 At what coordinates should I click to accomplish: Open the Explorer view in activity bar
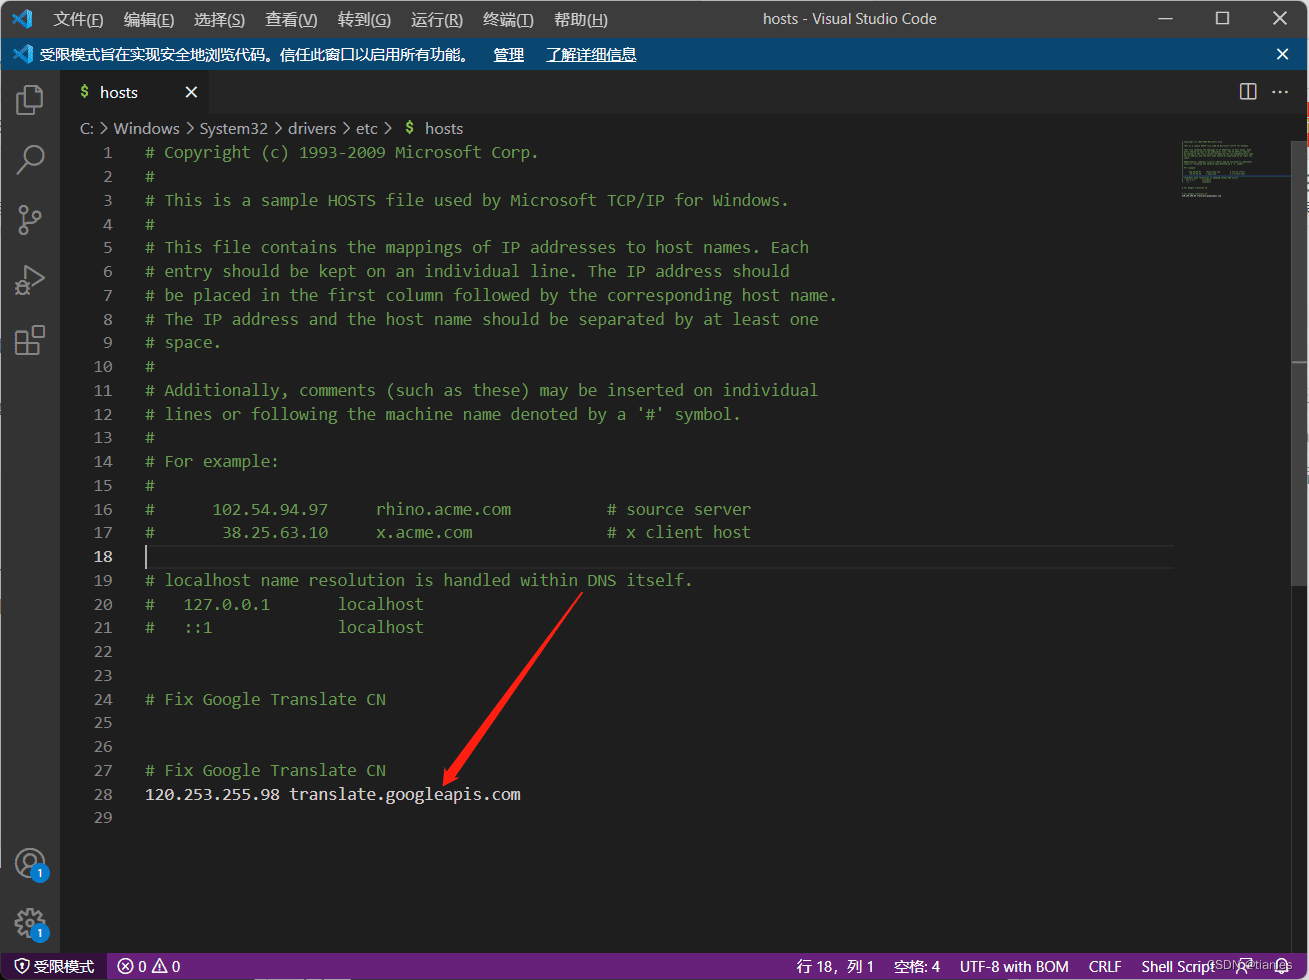[30, 99]
